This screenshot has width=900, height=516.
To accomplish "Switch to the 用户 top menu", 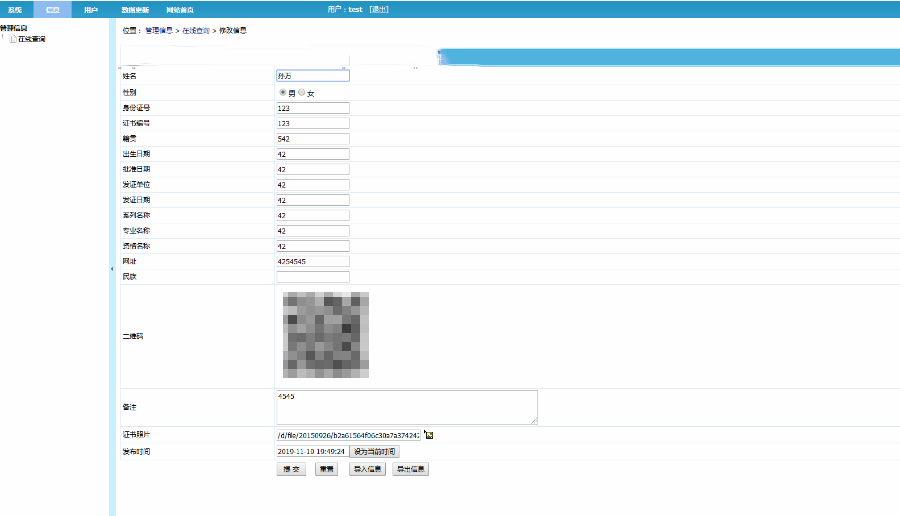I will click(91, 9).
